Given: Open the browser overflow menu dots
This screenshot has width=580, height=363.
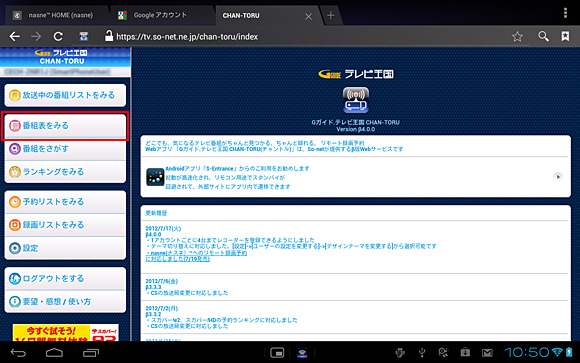Looking at the screenshot, I should 565,13.
